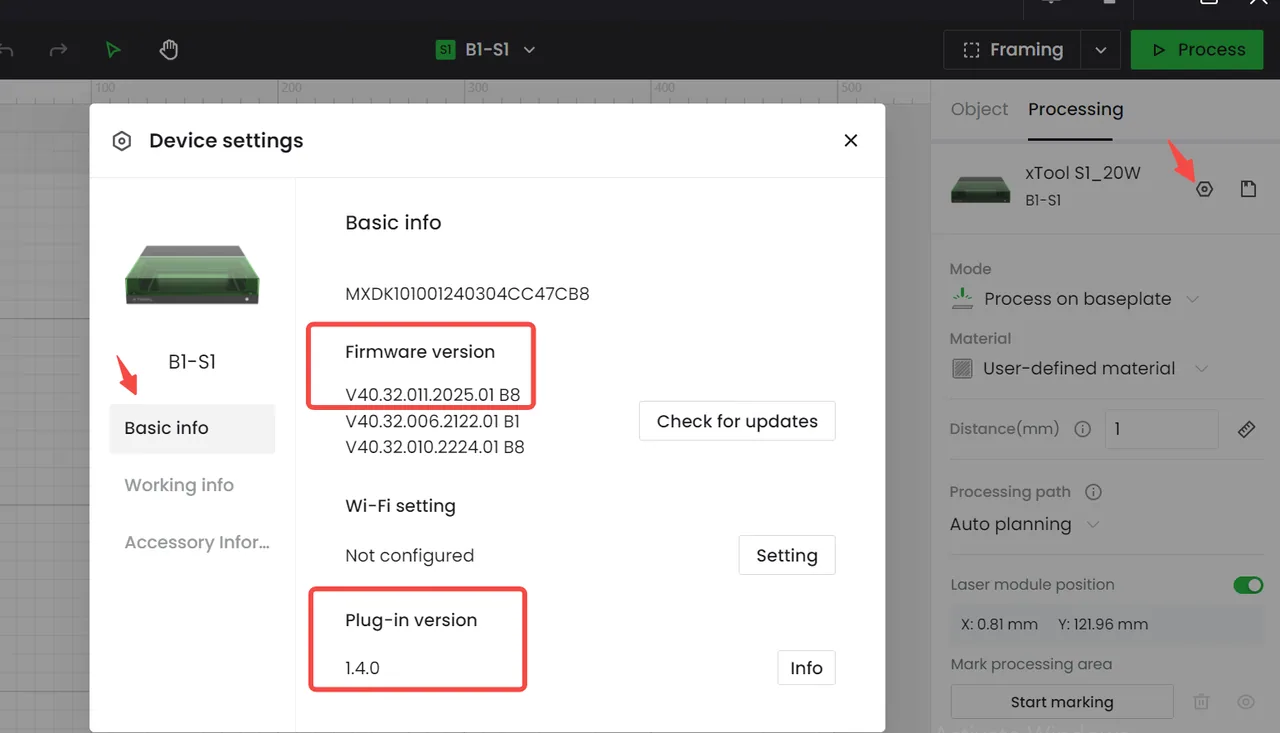Delete marked area with trash icon

click(x=1202, y=702)
